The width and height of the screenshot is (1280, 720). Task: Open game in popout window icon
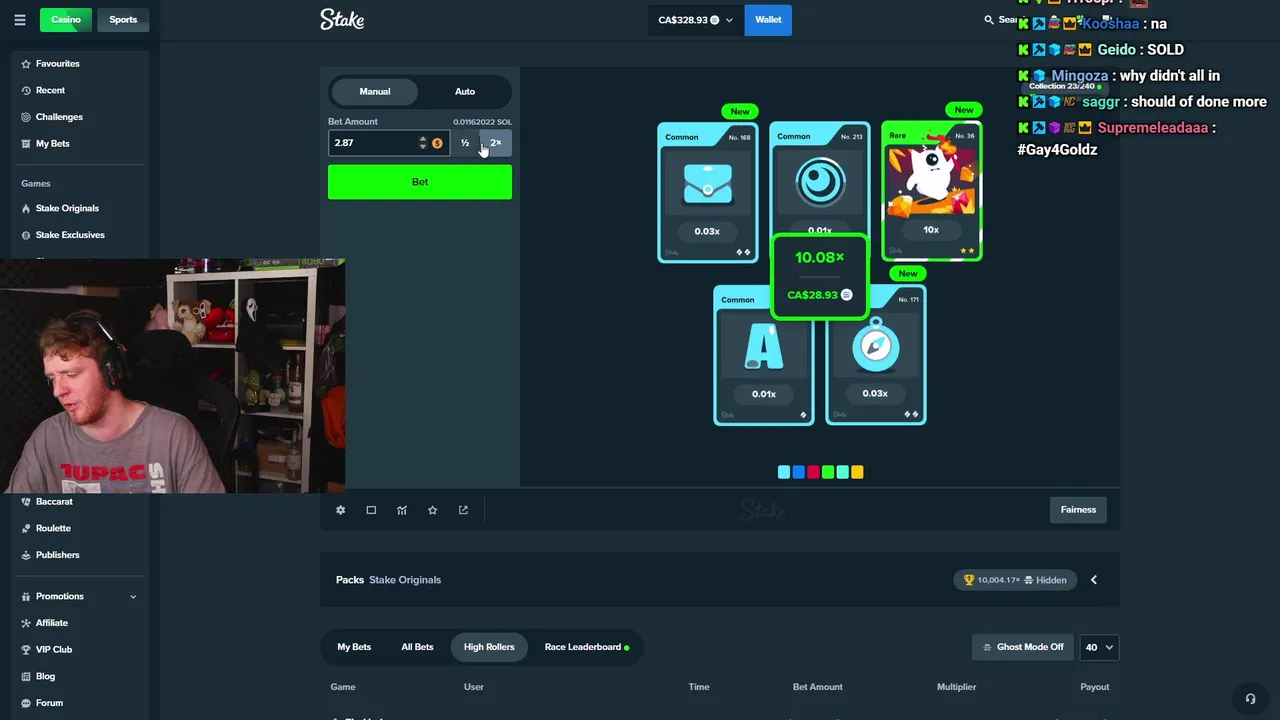pyautogui.click(x=463, y=510)
